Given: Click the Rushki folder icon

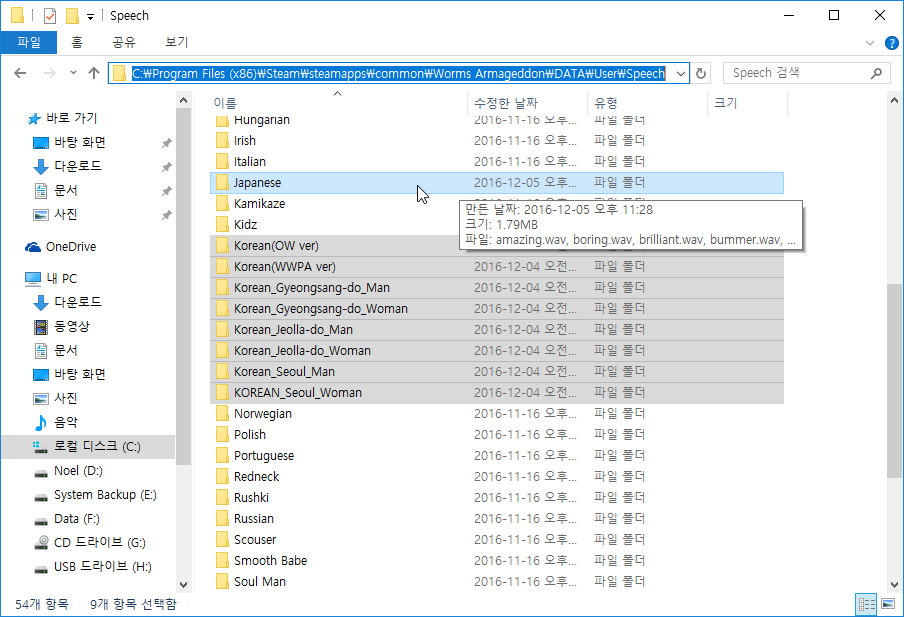Looking at the screenshot, I should (x=222, y=498).
